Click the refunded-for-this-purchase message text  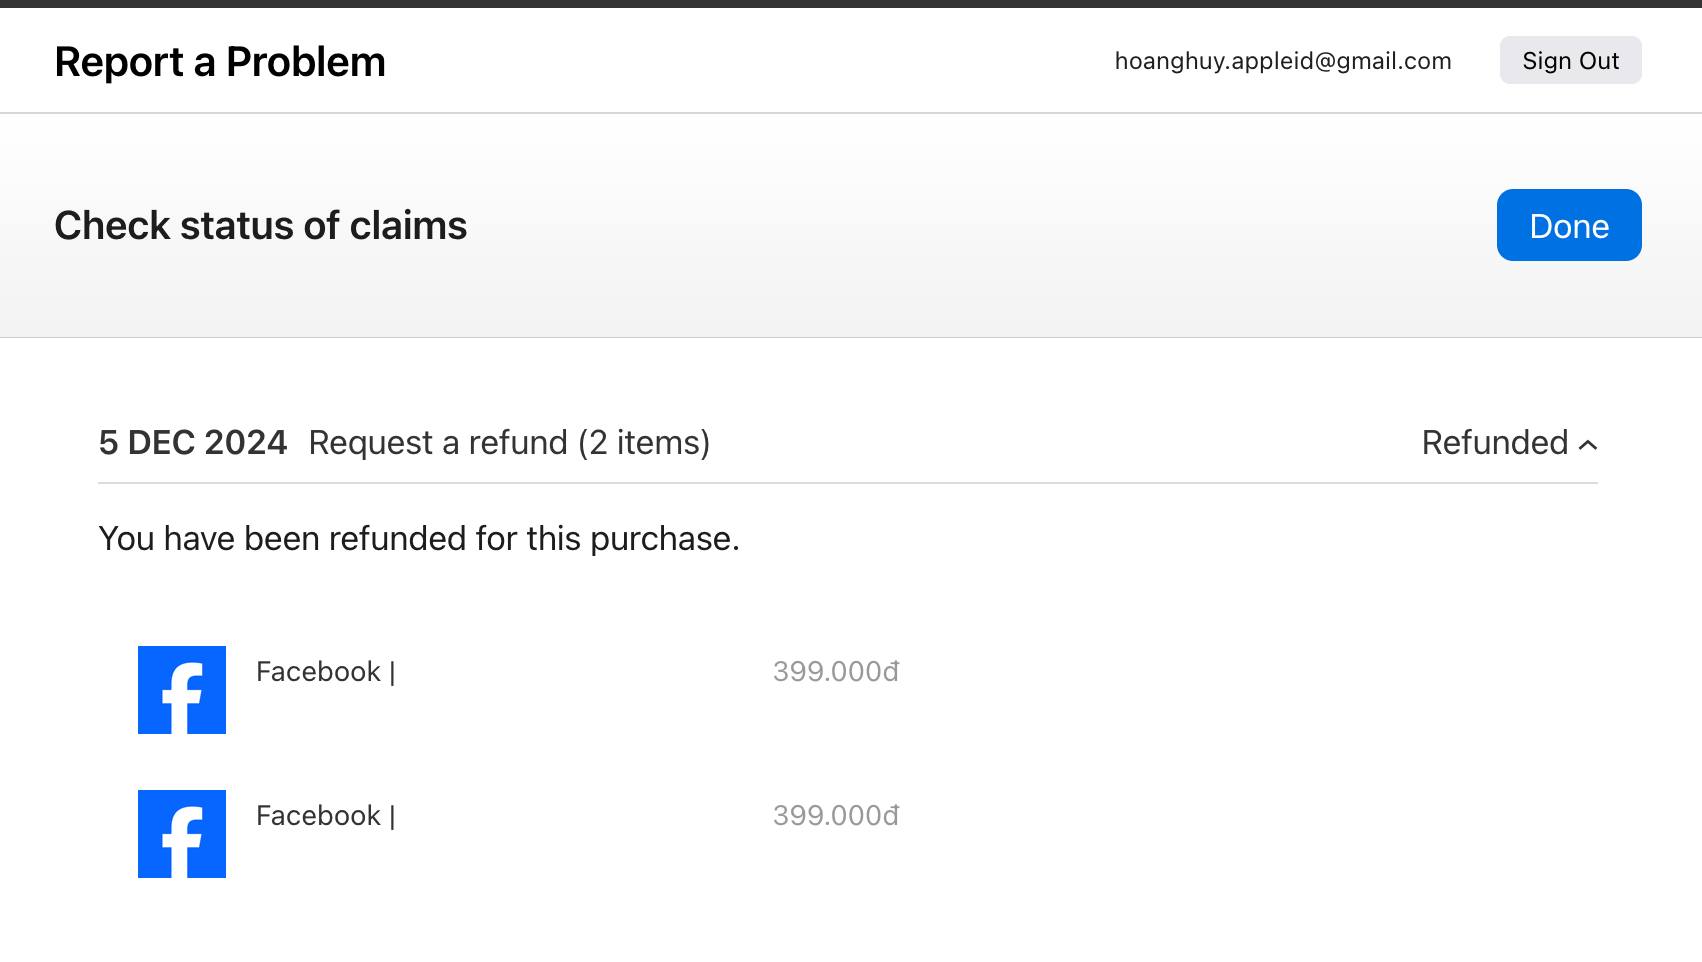coord(419,539)
